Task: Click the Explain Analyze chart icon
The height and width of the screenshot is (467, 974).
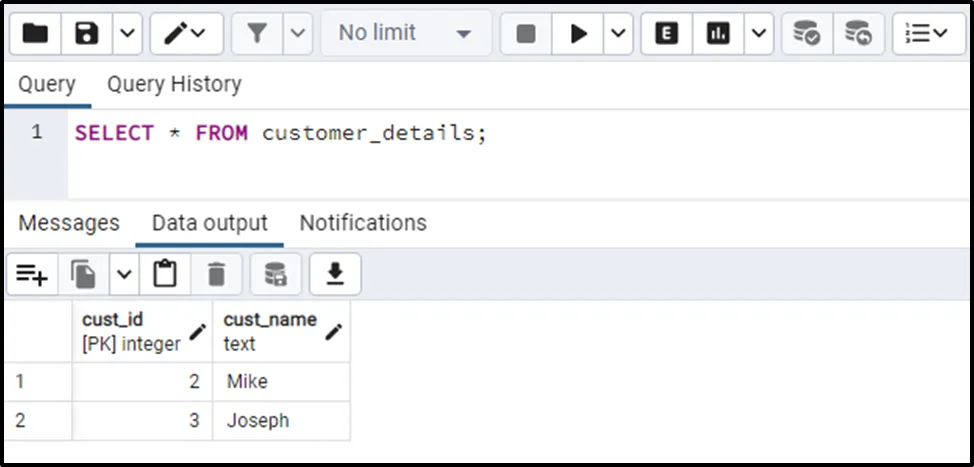Action: pos(717,34)
